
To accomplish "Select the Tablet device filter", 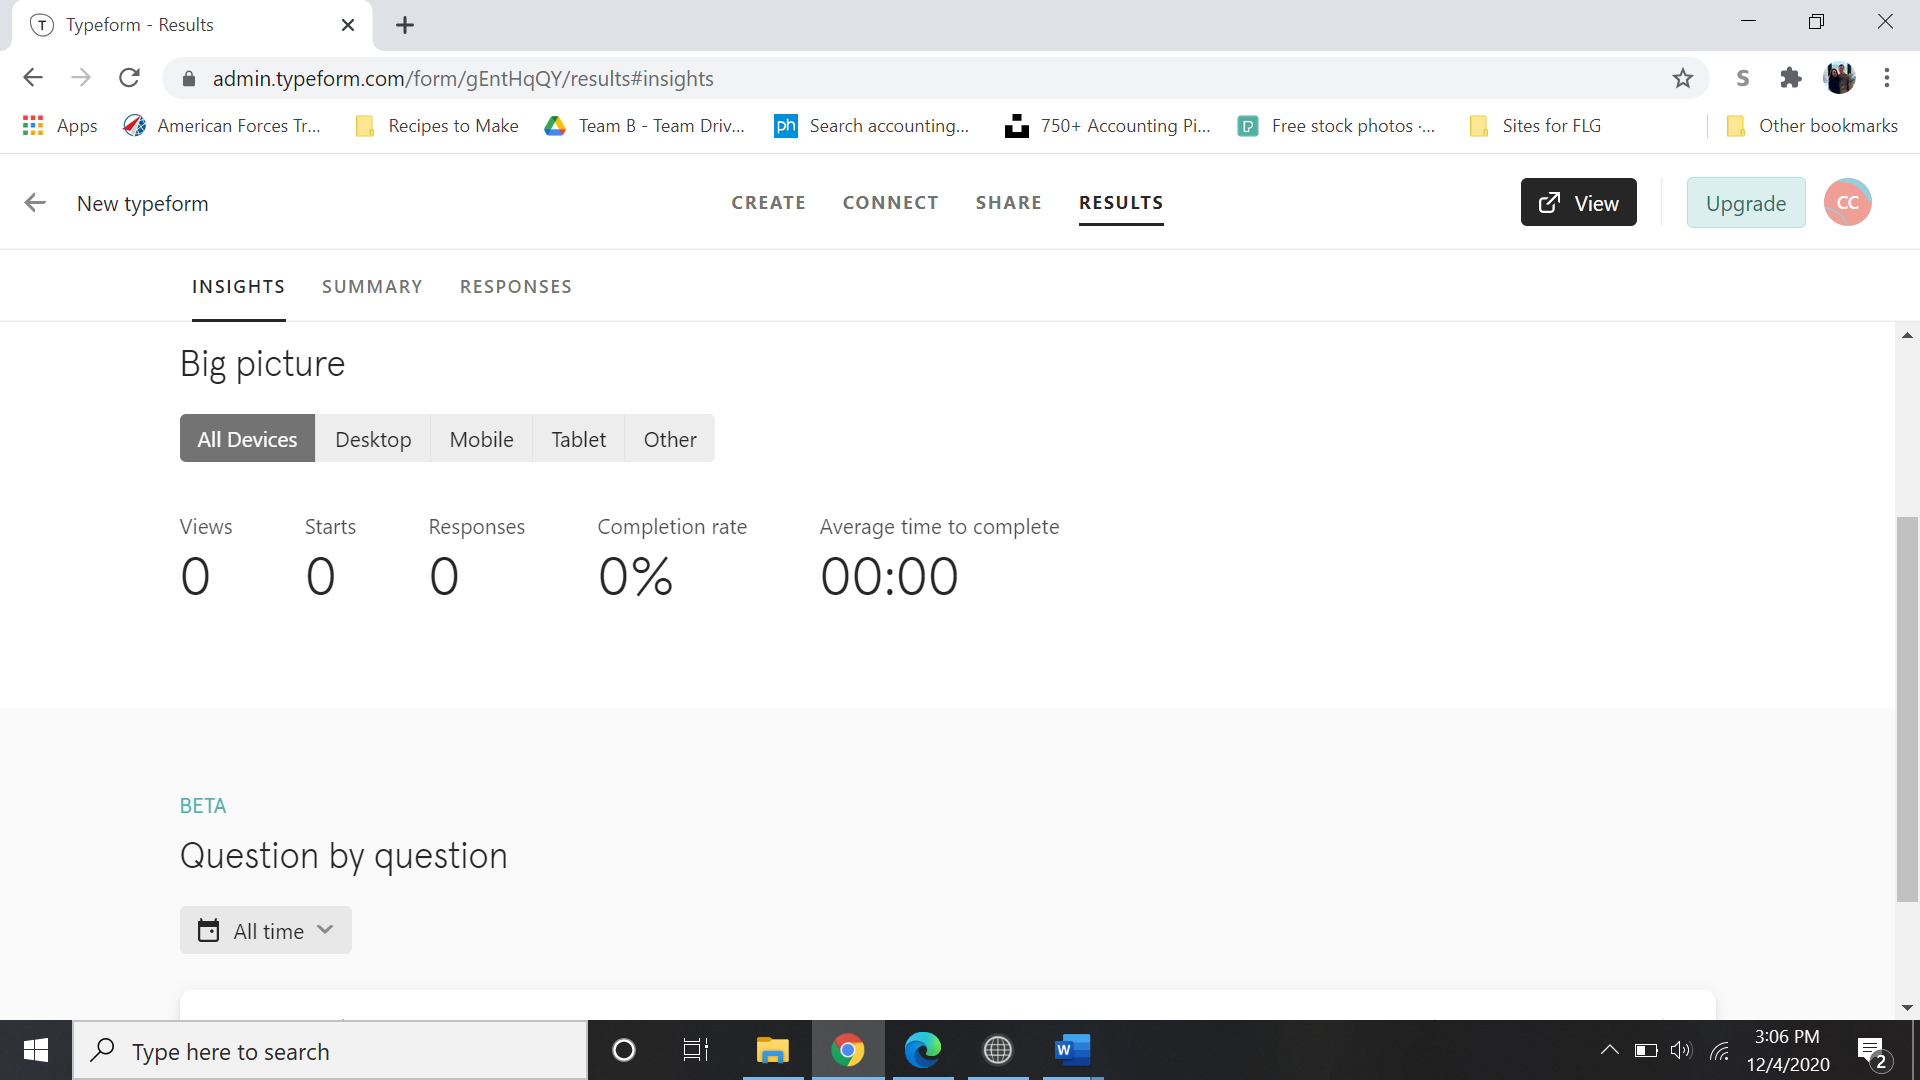I will 578,439.
